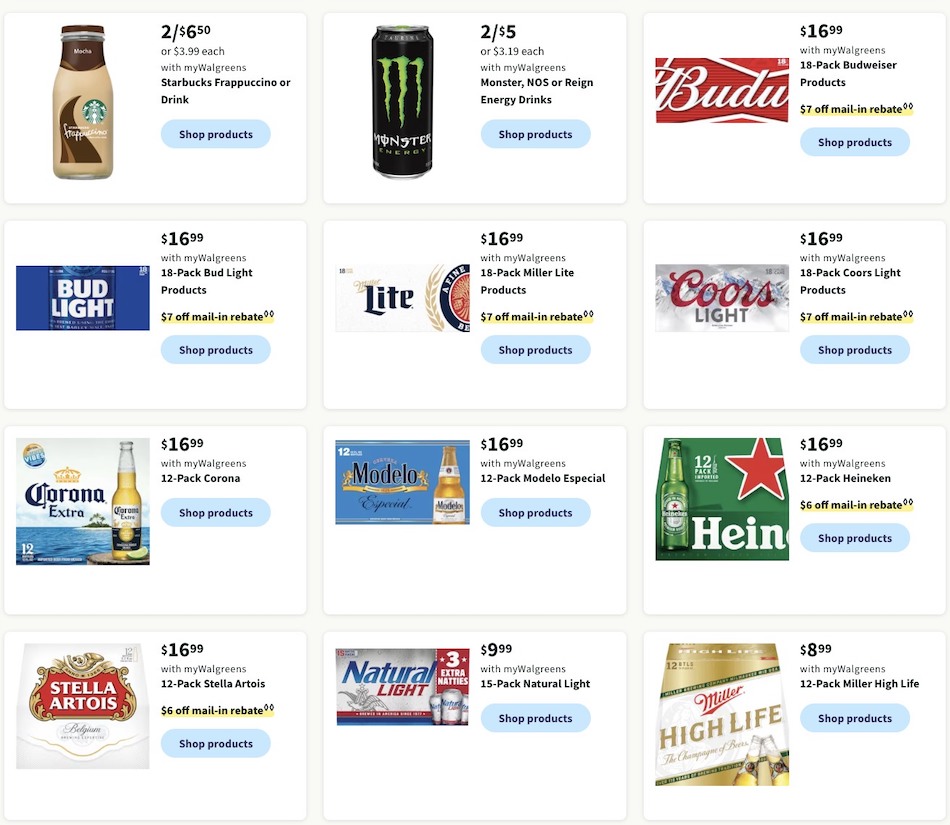950x825 pixels.
Task: Shop 18-Pack Coors Light products
Action: [855, 349]
